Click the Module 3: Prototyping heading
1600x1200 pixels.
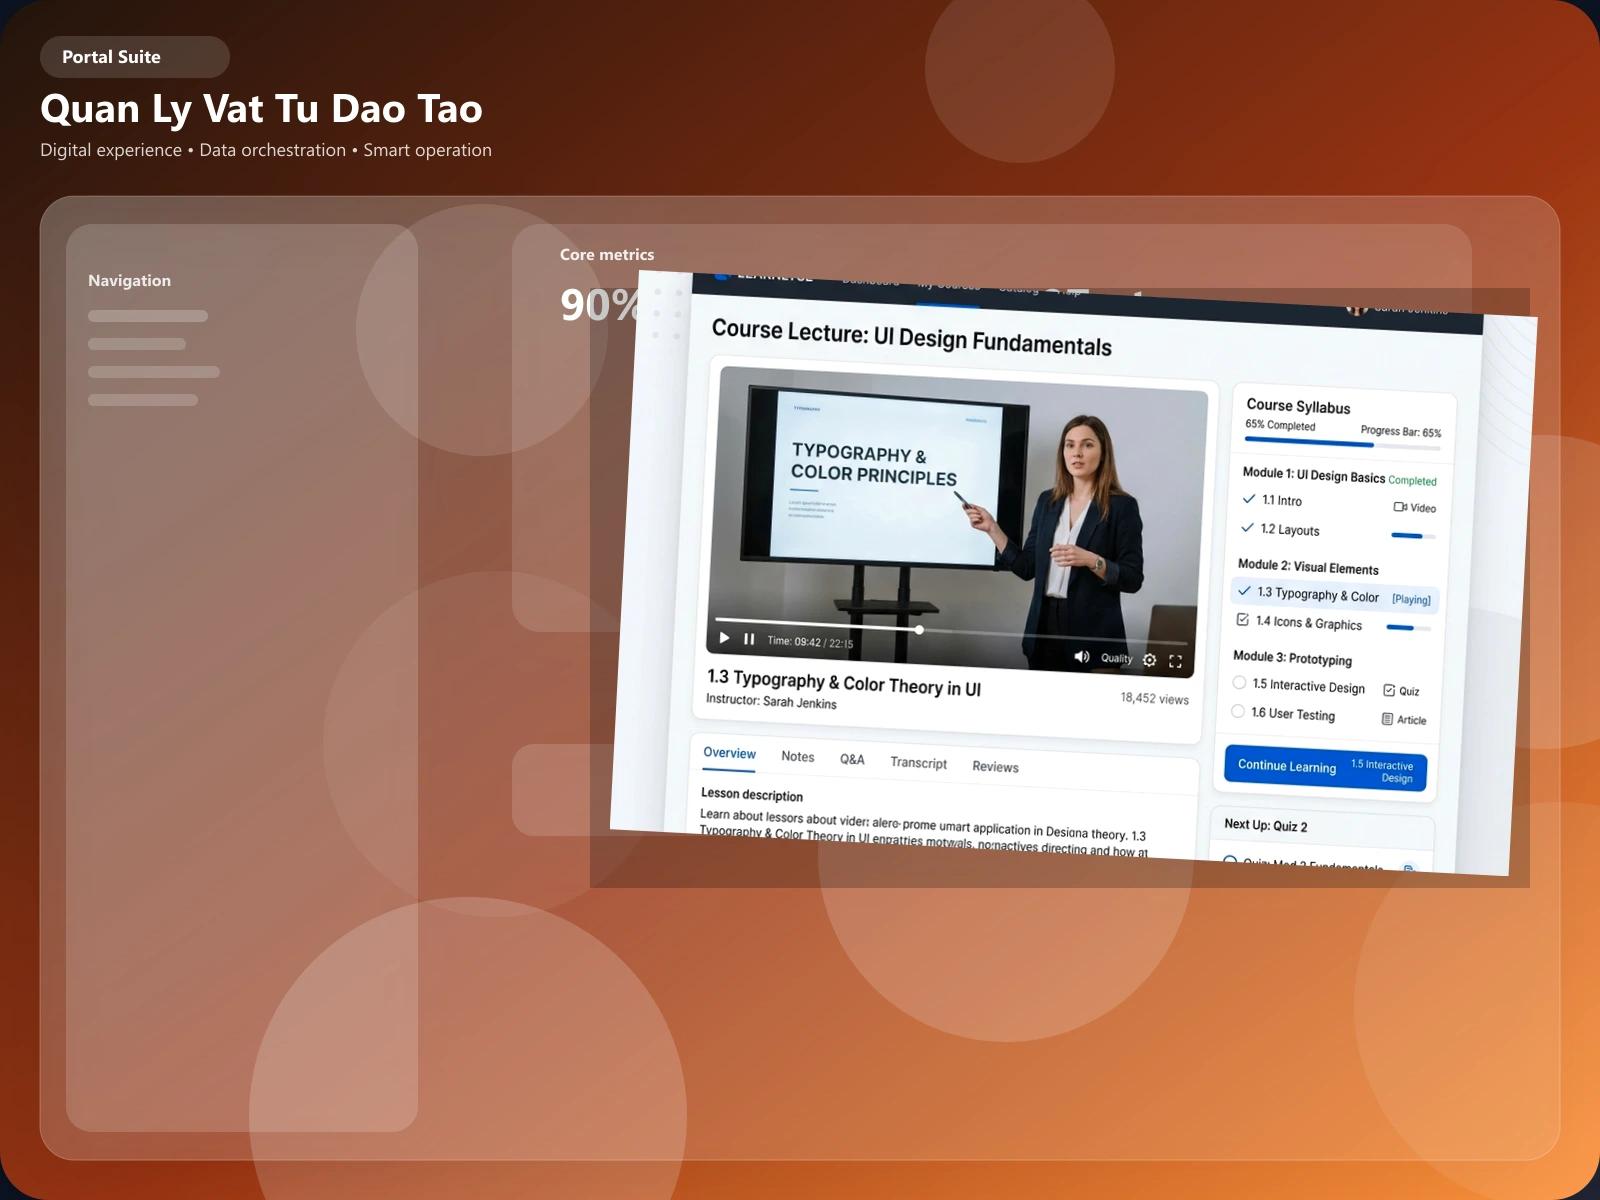click(x=1292, y=658)
